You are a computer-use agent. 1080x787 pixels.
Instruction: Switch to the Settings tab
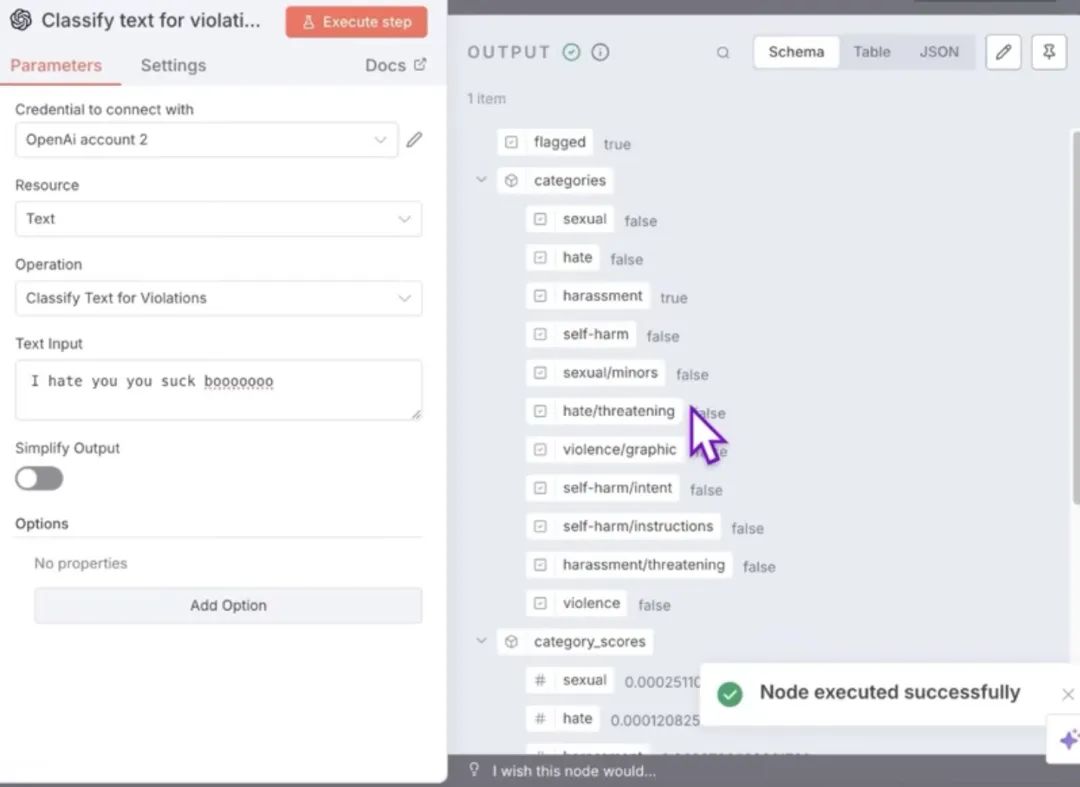click(x=173, y=65)
